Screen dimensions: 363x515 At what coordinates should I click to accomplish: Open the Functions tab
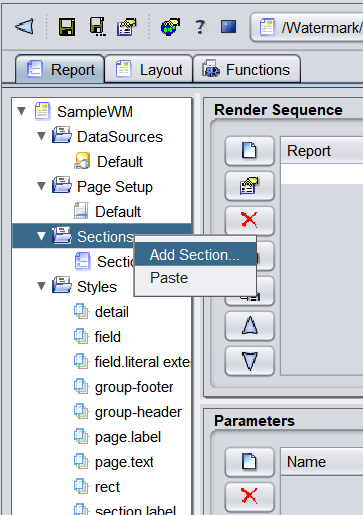pos(247,69)
